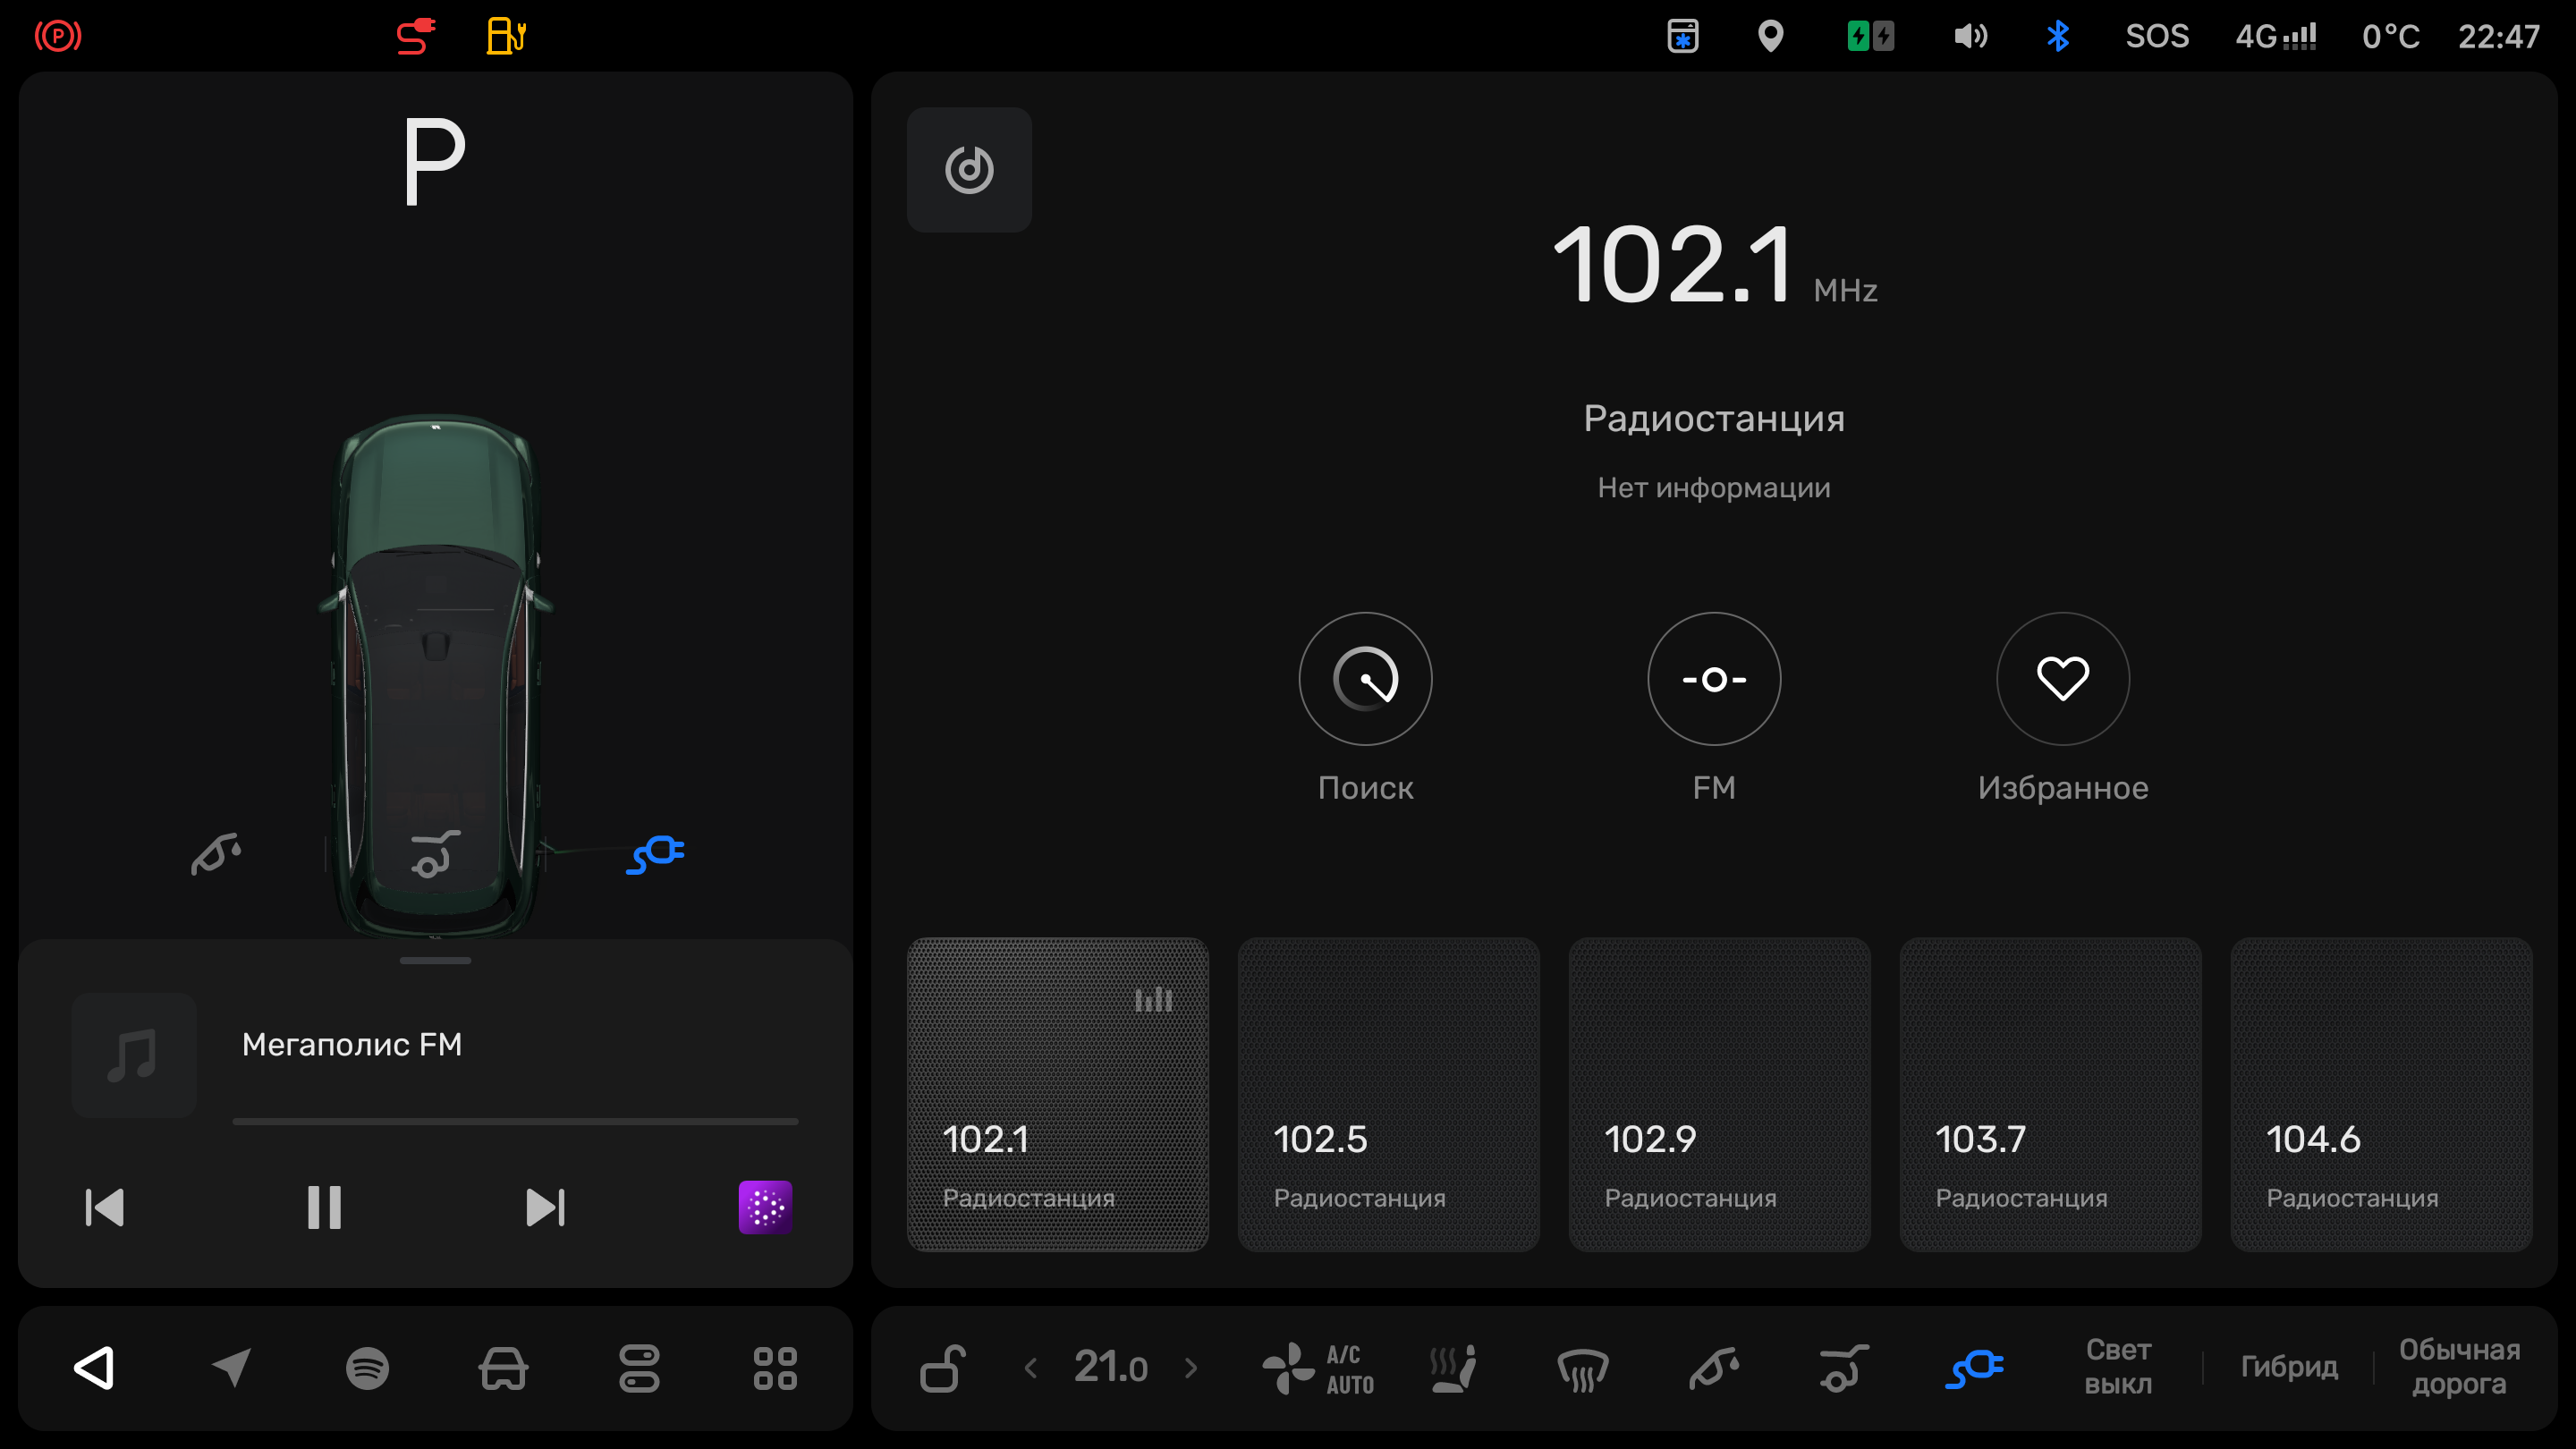
Task: Tap the speaker volume status icon
Action: coord(1970,37)
